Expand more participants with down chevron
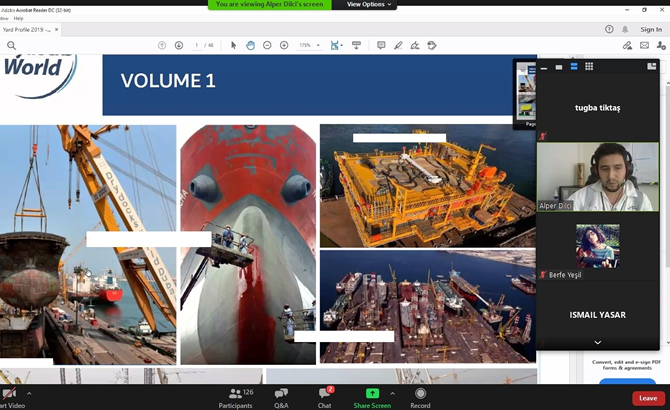 [597, 342]
